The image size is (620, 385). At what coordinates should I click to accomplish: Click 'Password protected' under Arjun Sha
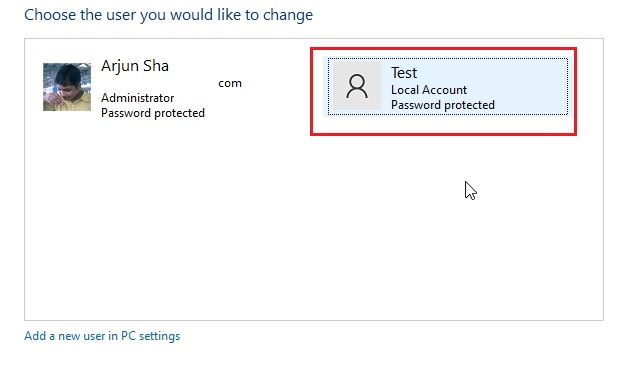[x=153, y=113]
